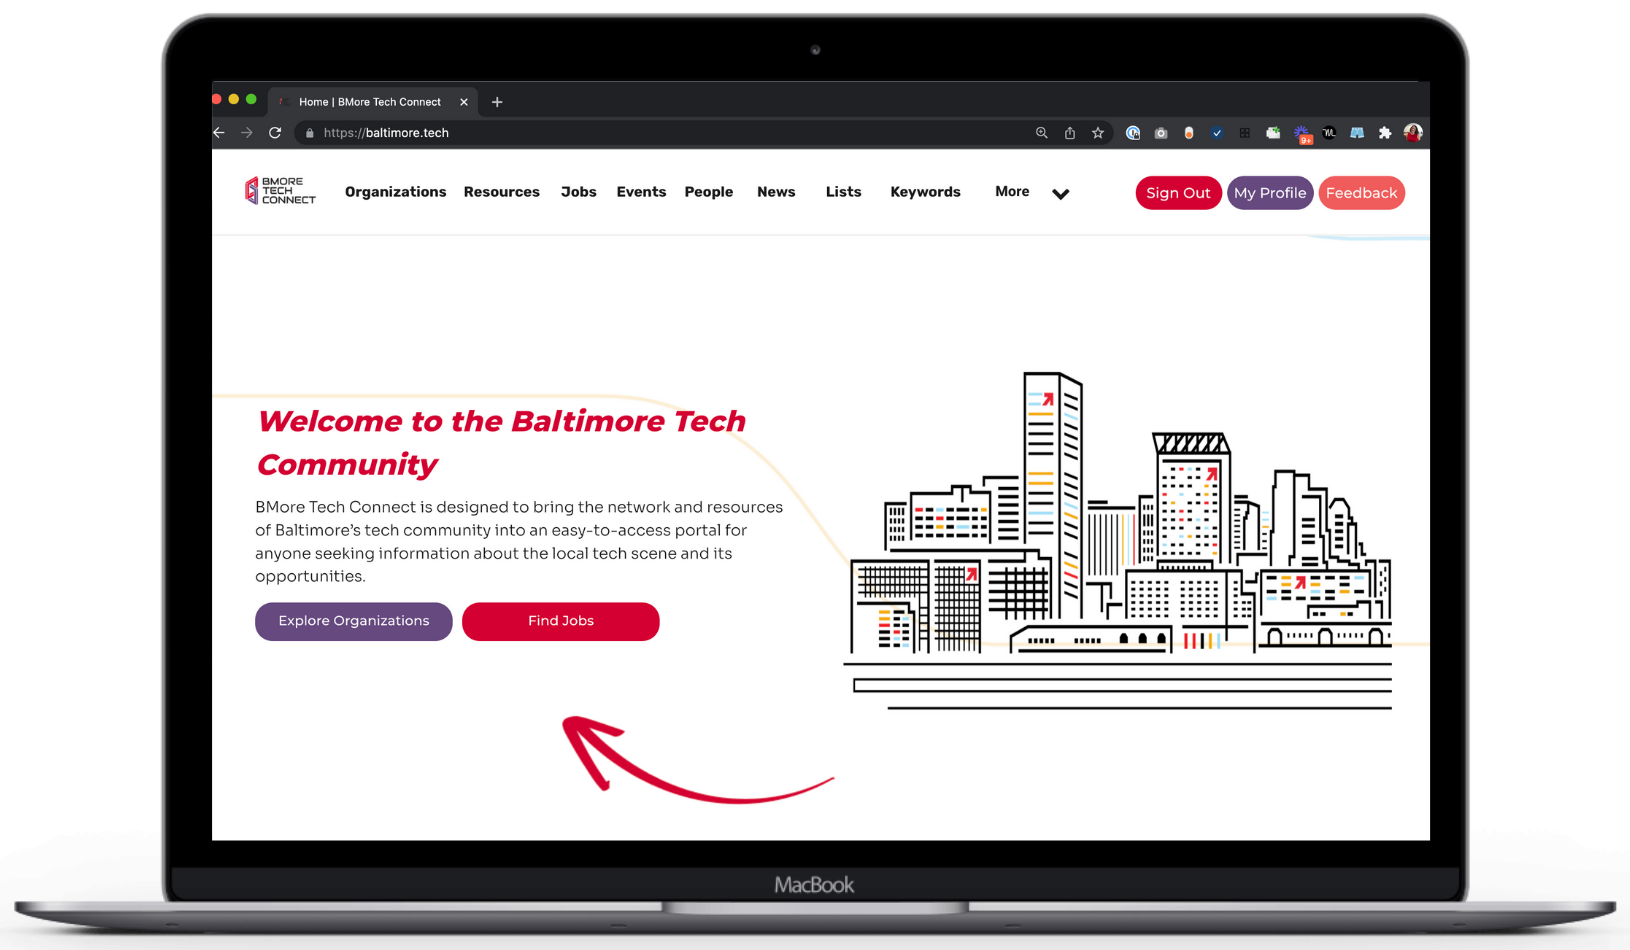Viewport: 1630px width, 950px height.
Task: Close the Home | BMore Tech Connect tab
Action: 464,102
